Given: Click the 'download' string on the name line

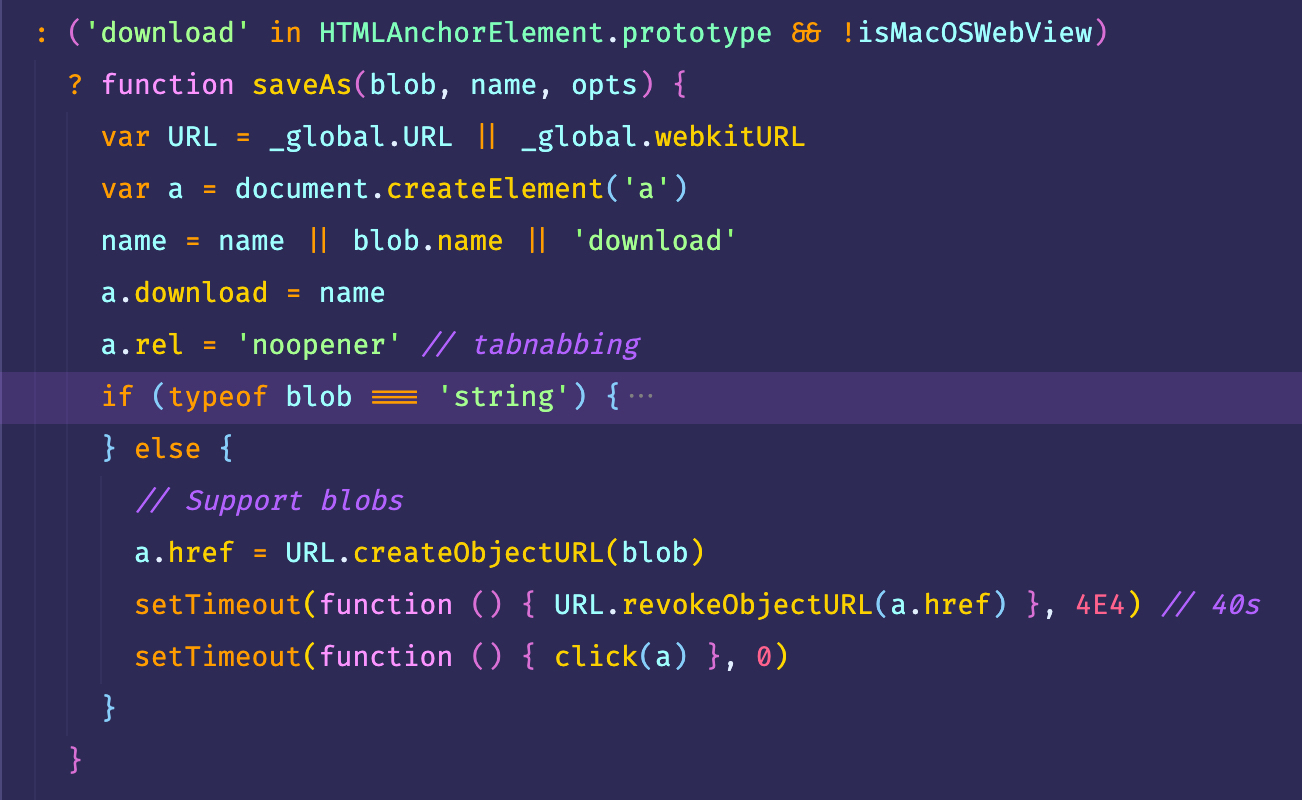Looking at the screenshot, I should click(x=655, y=241).
